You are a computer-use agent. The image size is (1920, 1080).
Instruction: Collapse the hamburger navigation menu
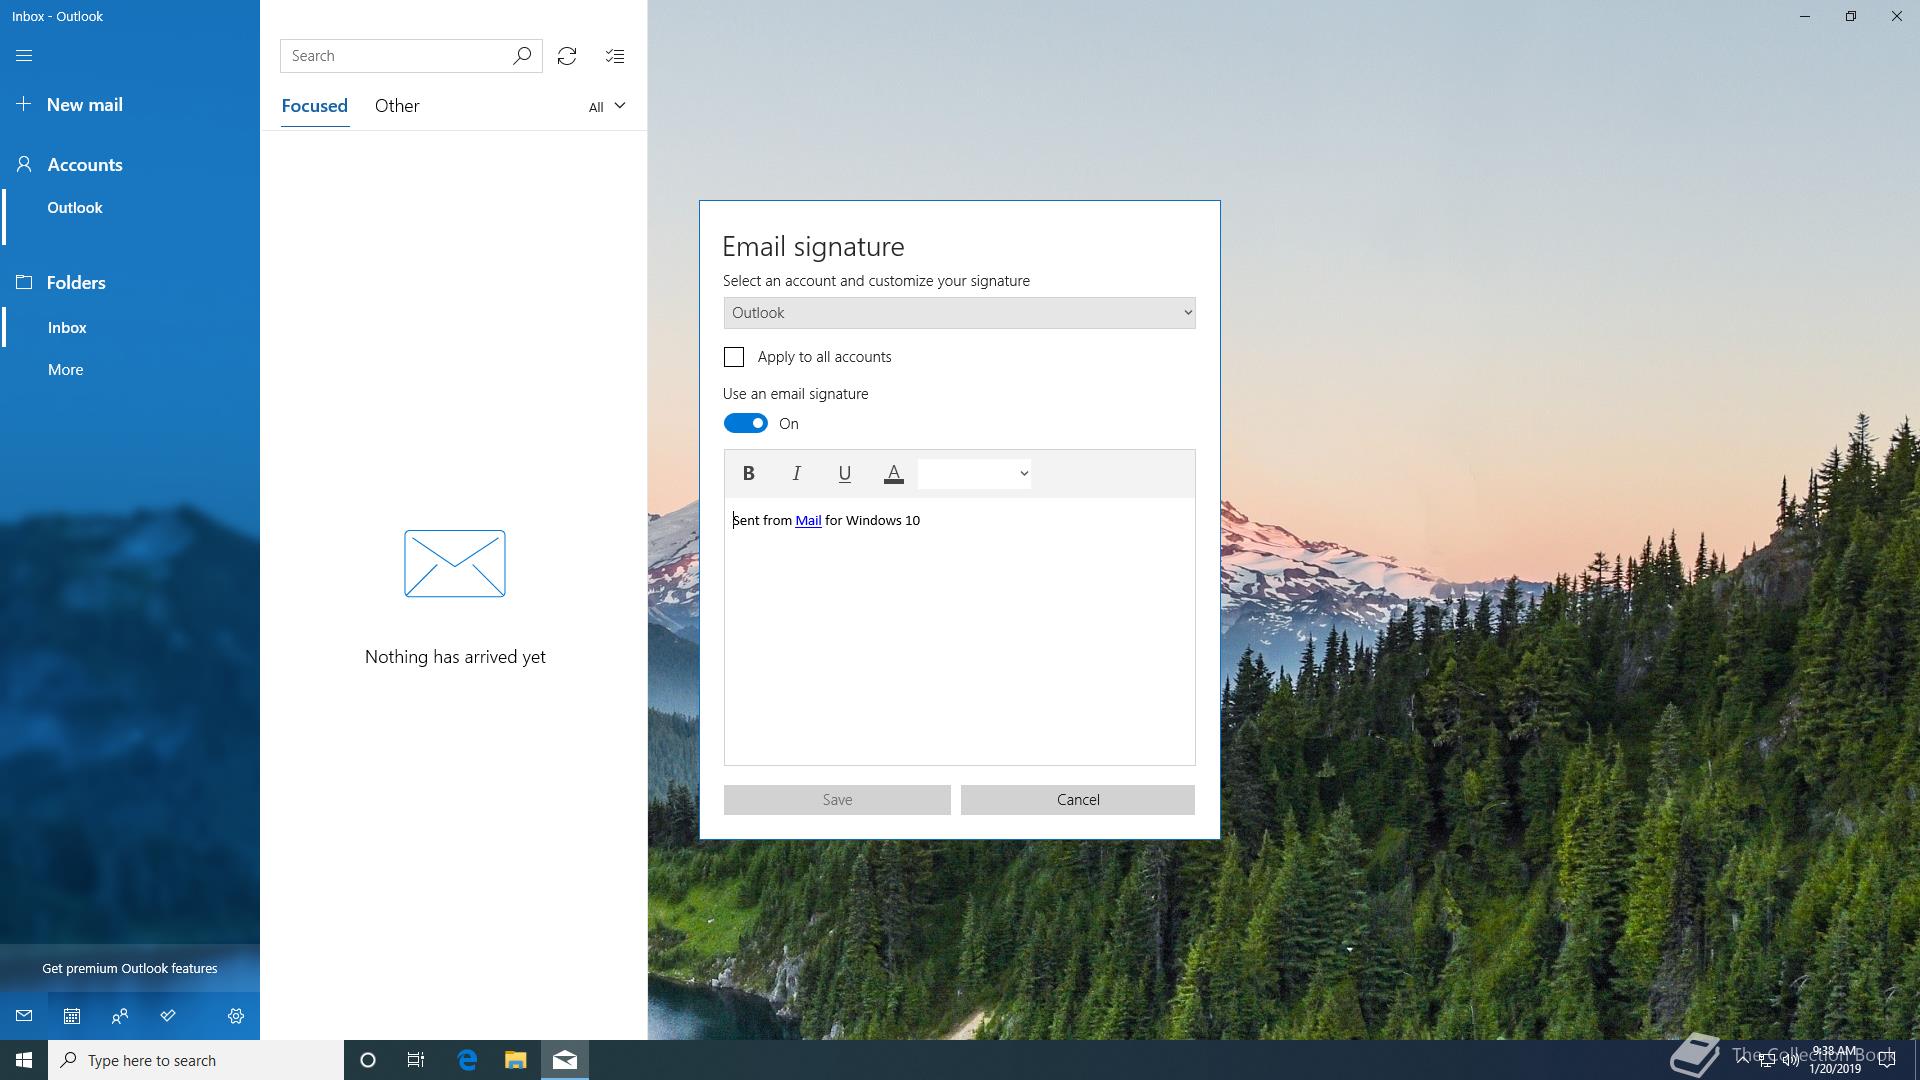pos(24,56)
